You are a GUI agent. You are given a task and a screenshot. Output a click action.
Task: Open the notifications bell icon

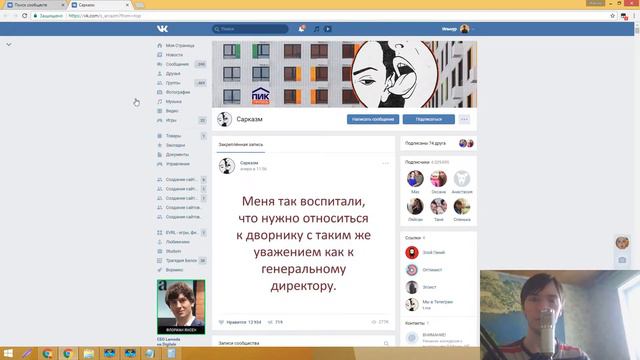pyautogui.click(x=301, y=29)
